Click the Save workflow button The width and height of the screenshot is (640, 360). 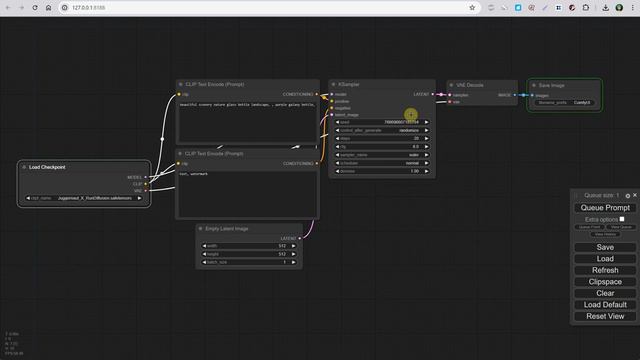point(605,247)
